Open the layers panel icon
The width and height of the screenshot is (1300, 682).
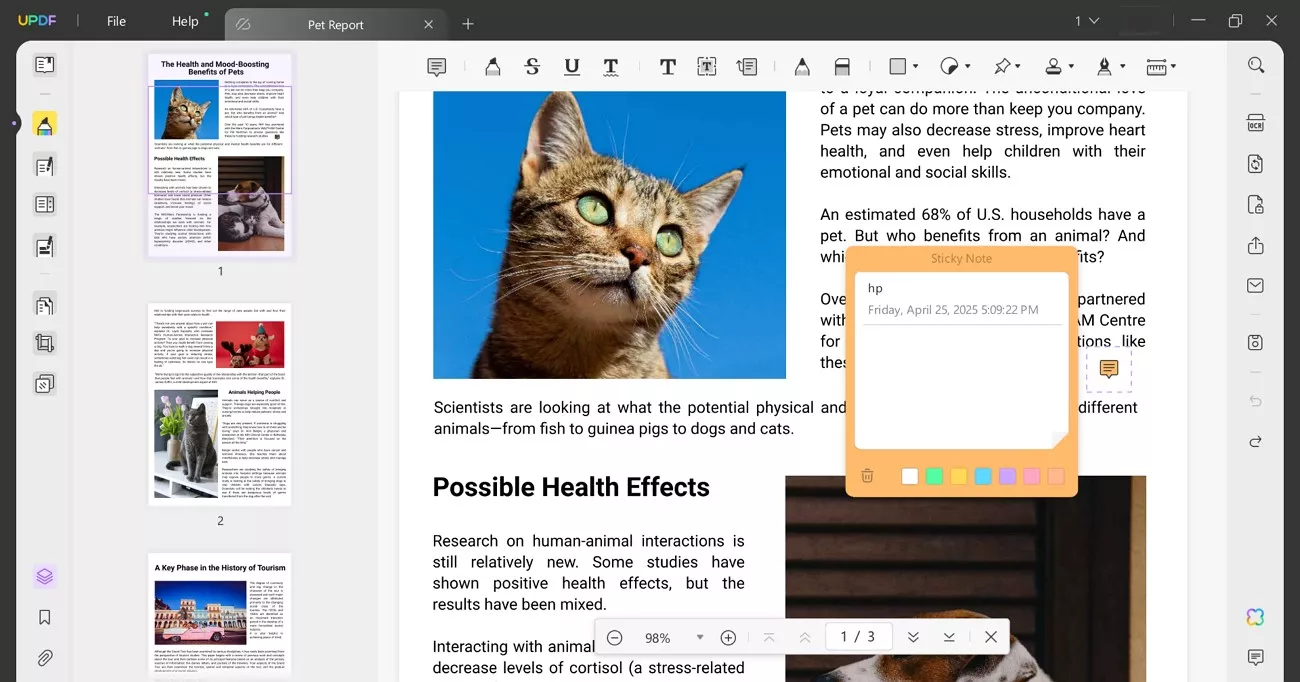click(44, 577)
